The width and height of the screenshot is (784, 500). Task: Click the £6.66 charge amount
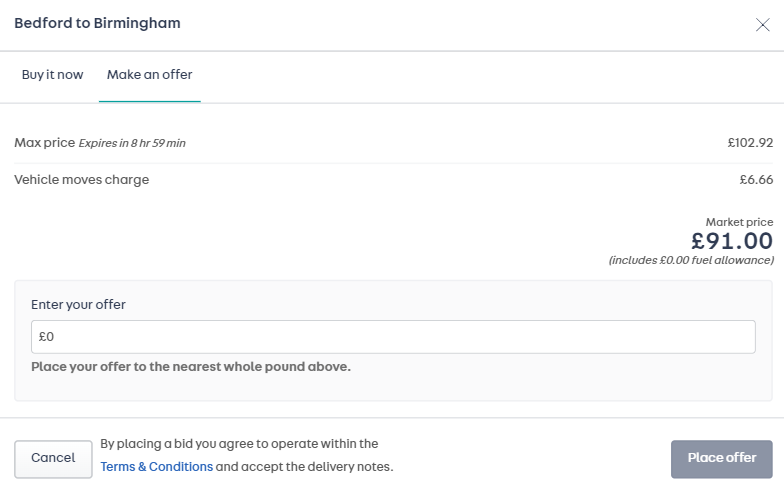point(756,180)
